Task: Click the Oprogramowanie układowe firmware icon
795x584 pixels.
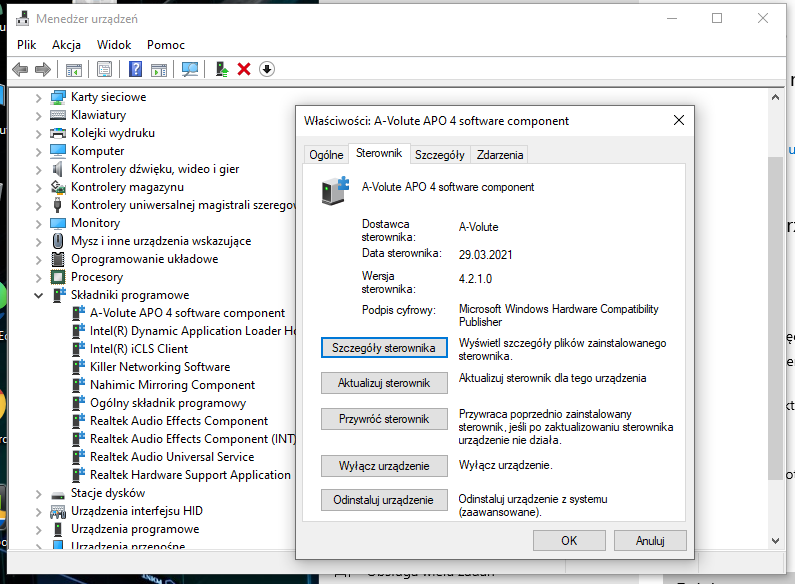Action: [x=58, y=259]
